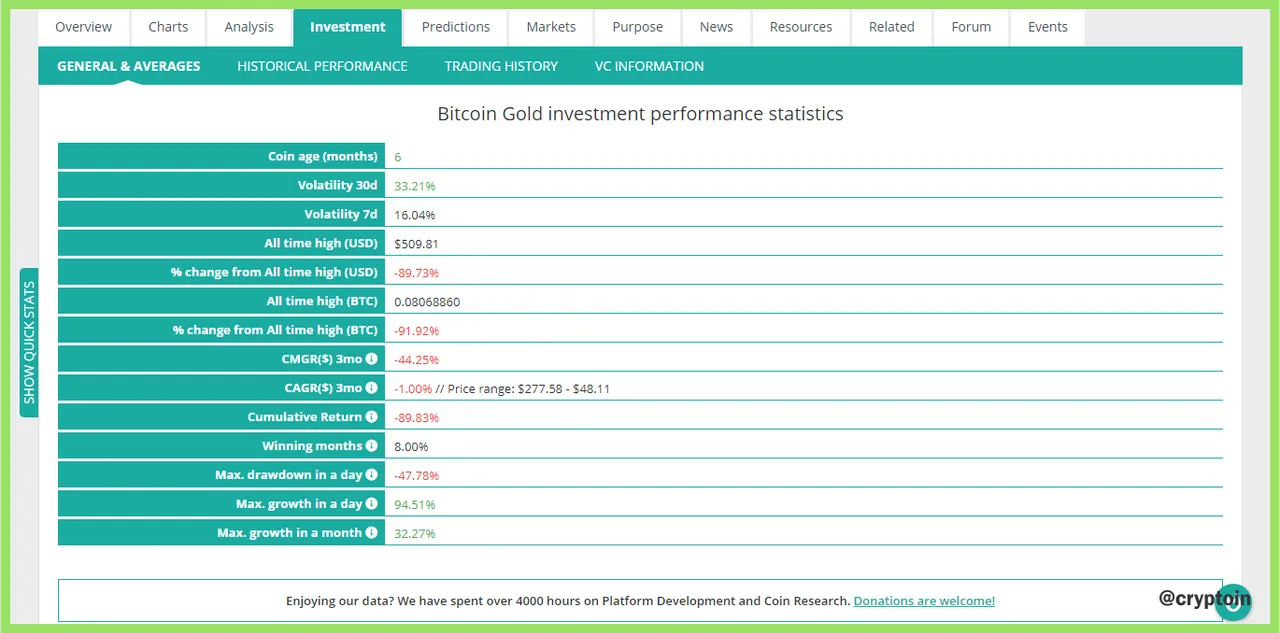
Task: Click the -91.92% change from BTC high
Action: 417,331
